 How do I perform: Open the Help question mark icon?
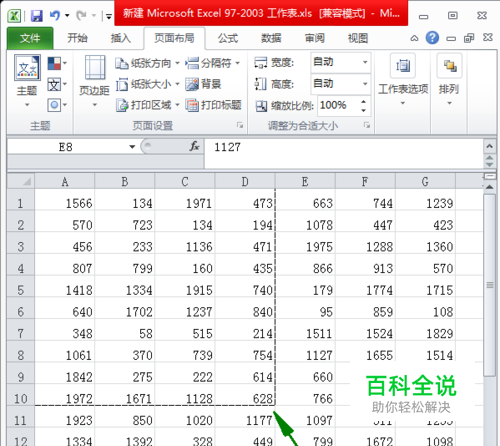point(432,38)
